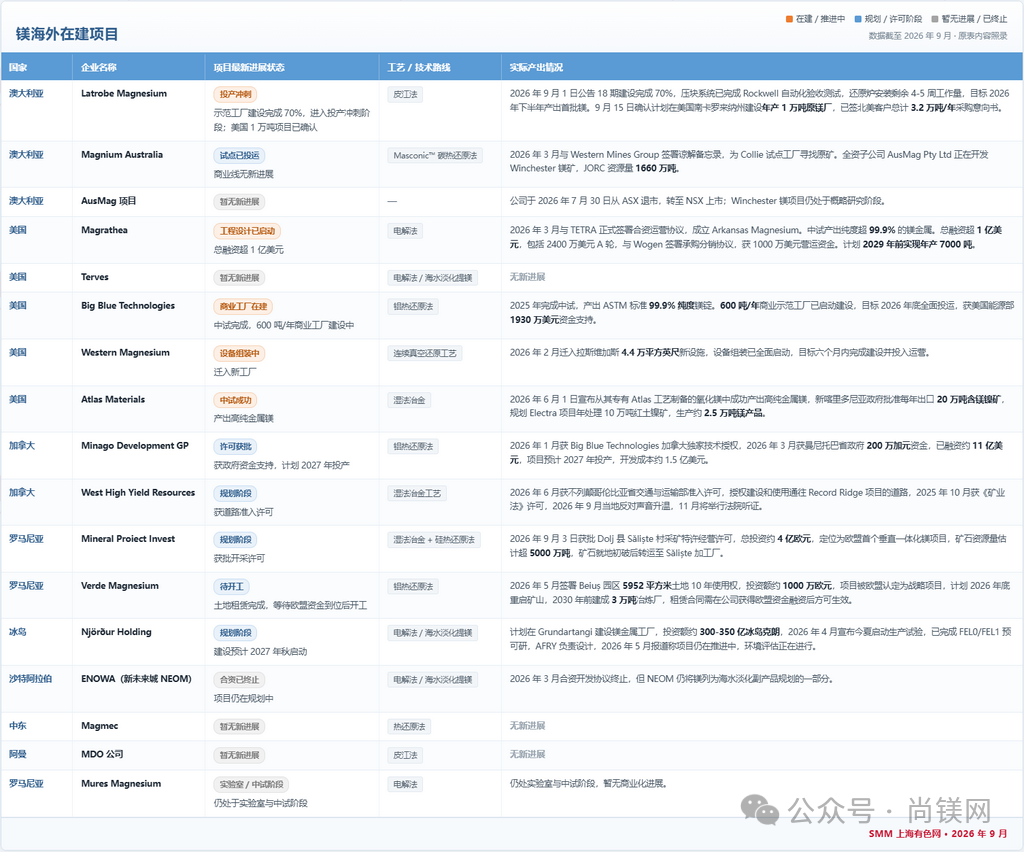Viewport: 1024px width, 852px height.
Task: Click the 规划阶段 badge in the Njörður Holding row
Action: click(x=235, y=633)
